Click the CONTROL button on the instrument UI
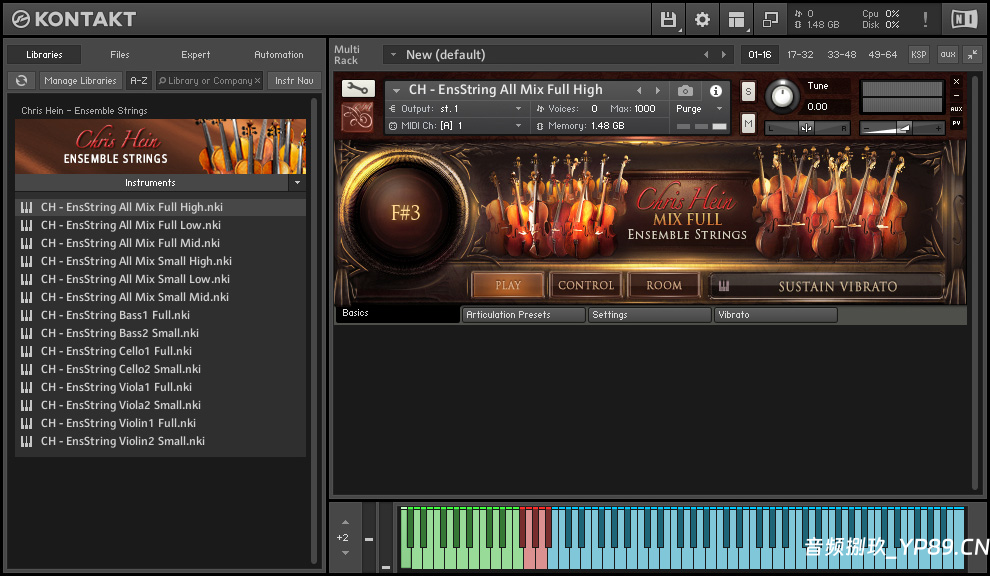 [x=585, y=285]
